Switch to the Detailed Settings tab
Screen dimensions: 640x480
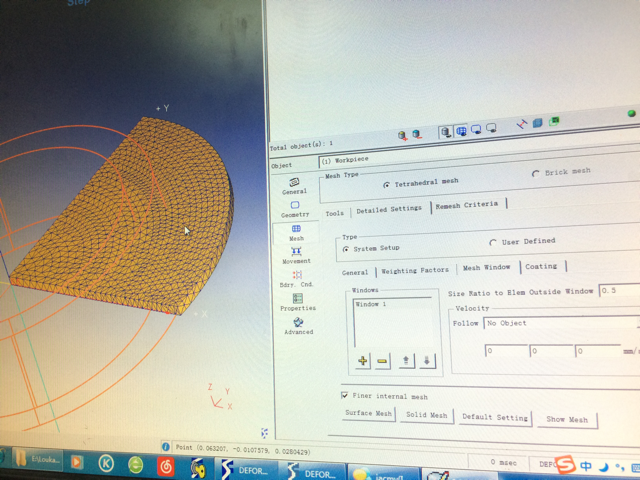point(389,210)
